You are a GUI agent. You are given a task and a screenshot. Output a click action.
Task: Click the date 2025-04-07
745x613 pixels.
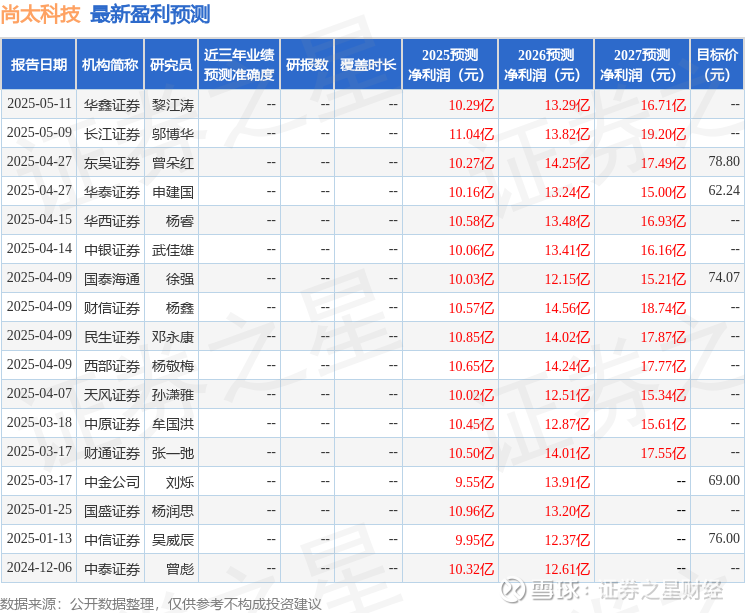coord(39,393)
